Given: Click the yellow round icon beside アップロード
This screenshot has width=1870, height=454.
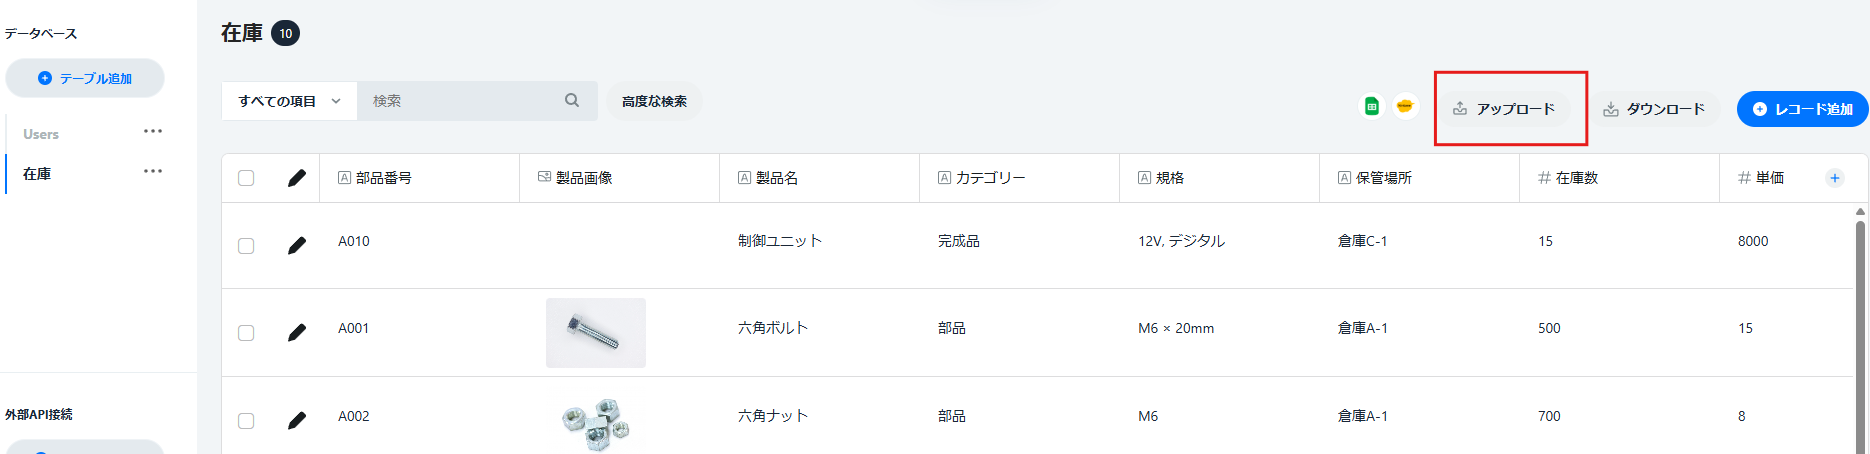Looking at the screenshot, I should (x=1405, y=106).
